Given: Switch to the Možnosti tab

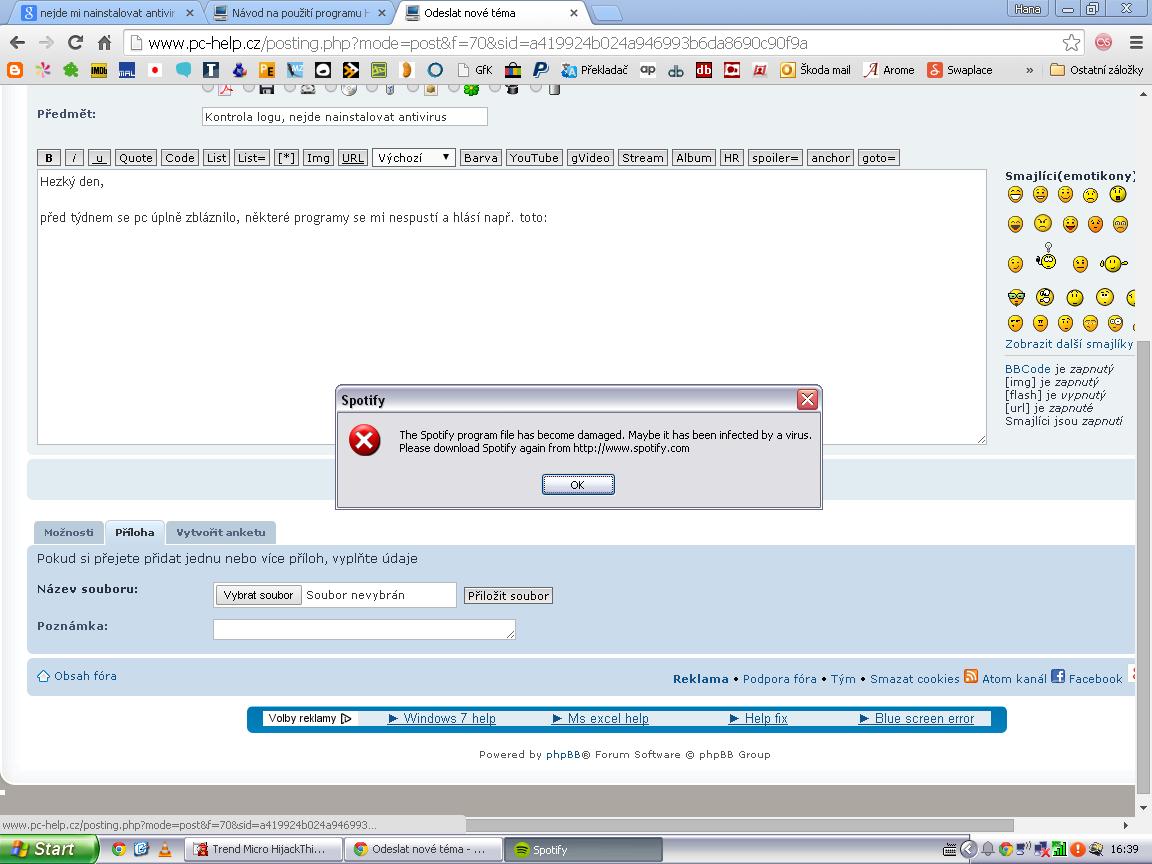Looking at the screenshot, I should (x=68, y=532).
